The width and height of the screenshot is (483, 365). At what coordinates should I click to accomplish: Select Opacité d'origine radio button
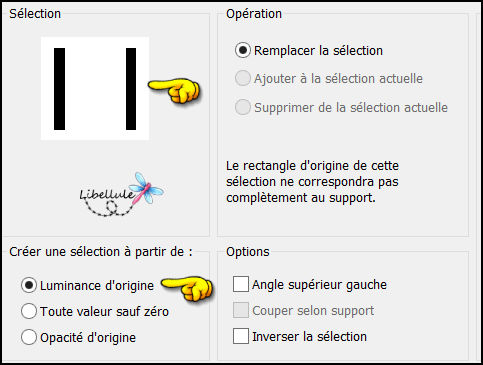(29, 337)
